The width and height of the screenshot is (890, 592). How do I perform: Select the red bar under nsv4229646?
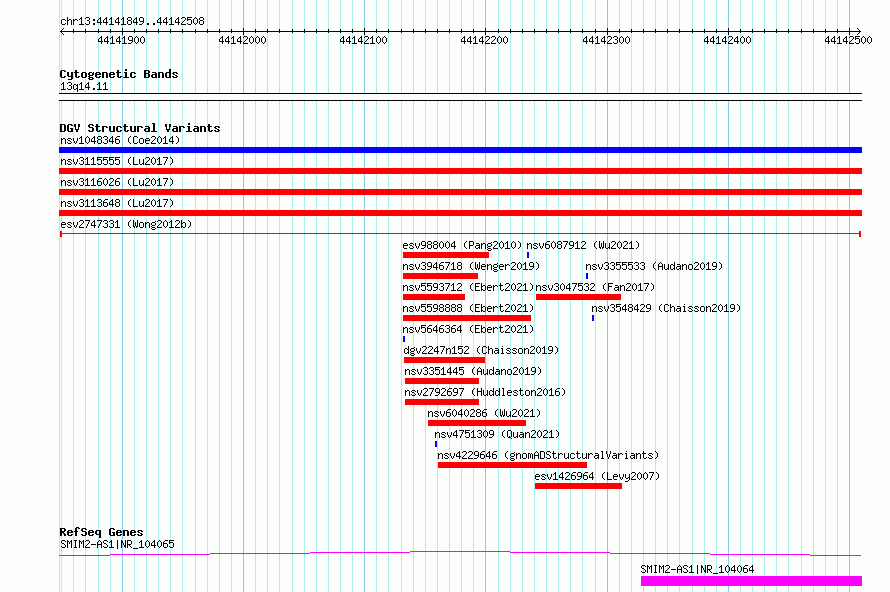[512, 465]
